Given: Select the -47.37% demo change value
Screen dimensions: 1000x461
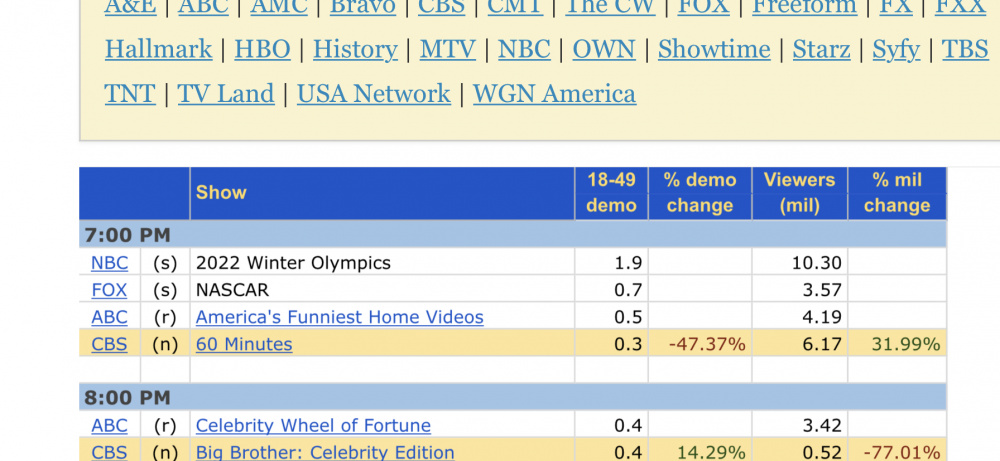Looking at the screenshot, I should [707, 344].
